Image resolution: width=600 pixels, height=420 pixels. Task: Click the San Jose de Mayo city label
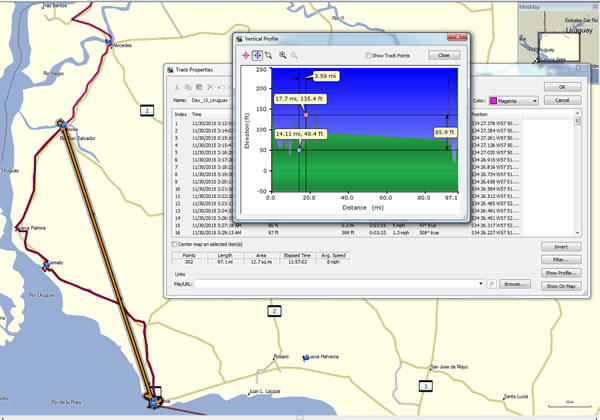click(449, 367)
